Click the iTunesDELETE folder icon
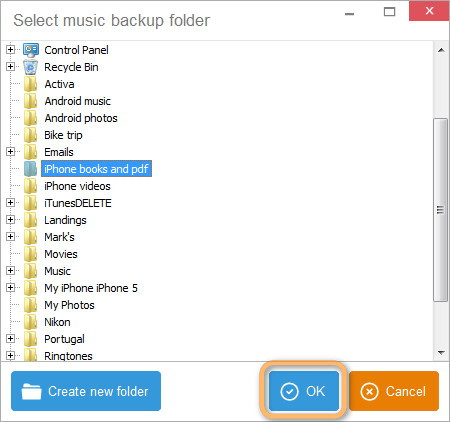This screenshot has height=422, width=450. (x=31, y=203)
